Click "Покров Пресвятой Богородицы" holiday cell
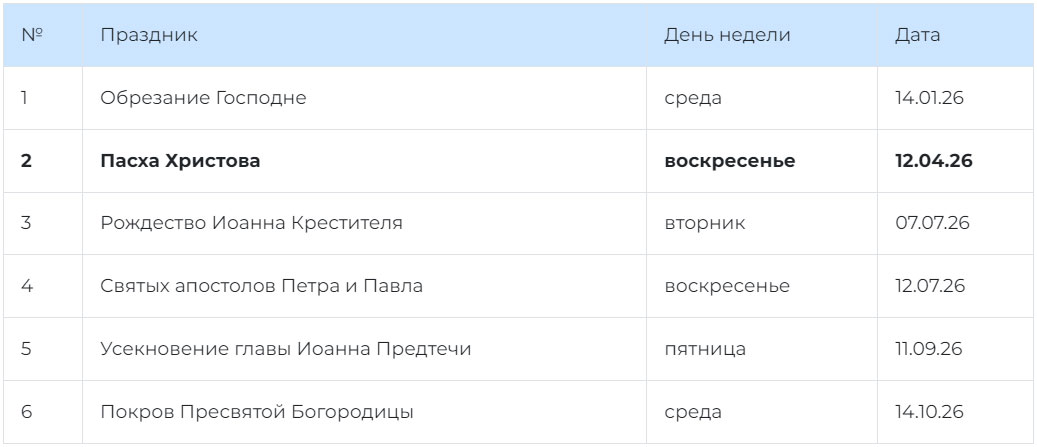The height and width of the screenshot is (447, 1037). [x=257, y=412]
